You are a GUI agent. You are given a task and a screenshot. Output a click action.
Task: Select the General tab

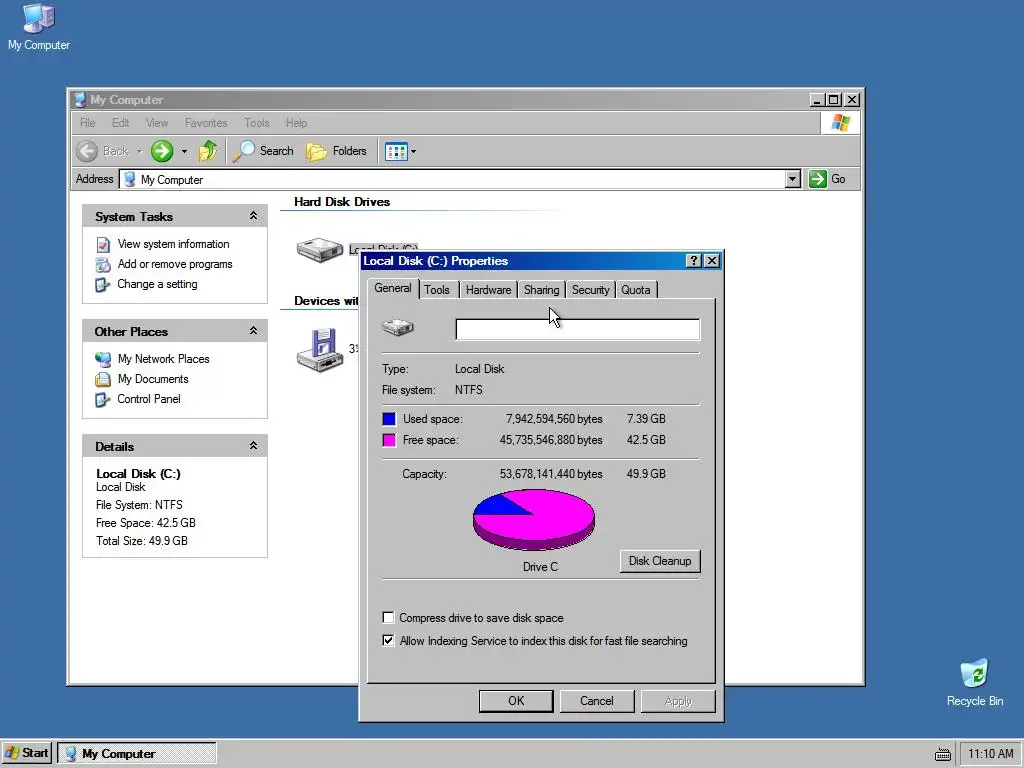tap(392, 289)
